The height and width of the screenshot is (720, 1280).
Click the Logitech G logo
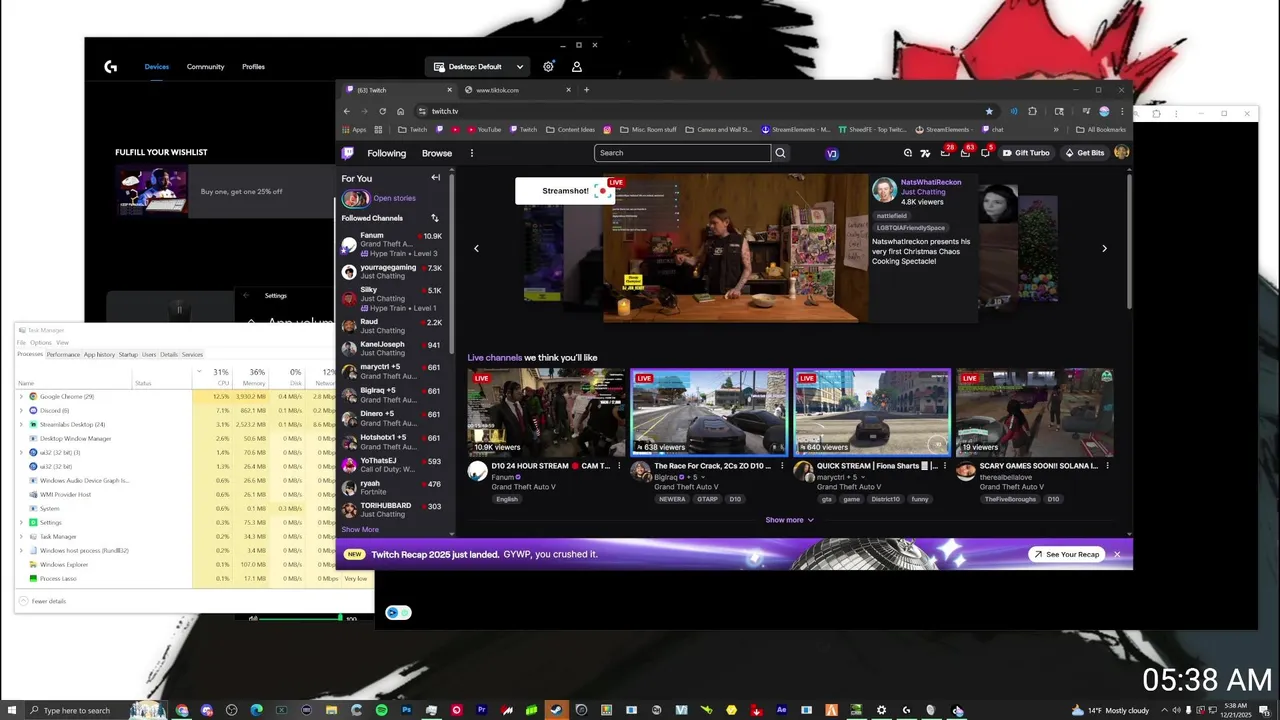111,67
